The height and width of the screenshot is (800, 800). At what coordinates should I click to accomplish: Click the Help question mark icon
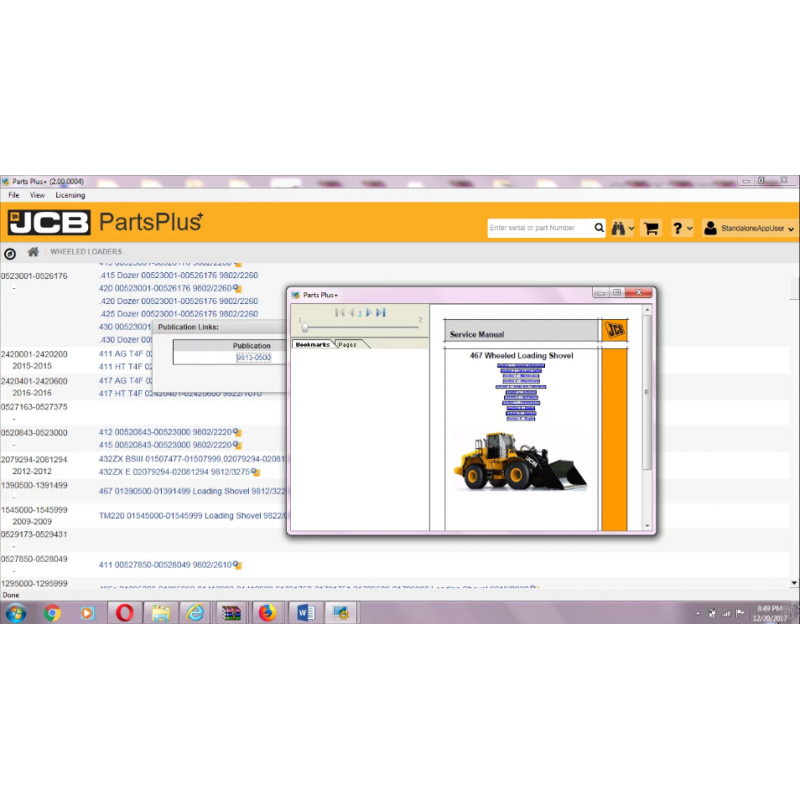coord(677,228)
